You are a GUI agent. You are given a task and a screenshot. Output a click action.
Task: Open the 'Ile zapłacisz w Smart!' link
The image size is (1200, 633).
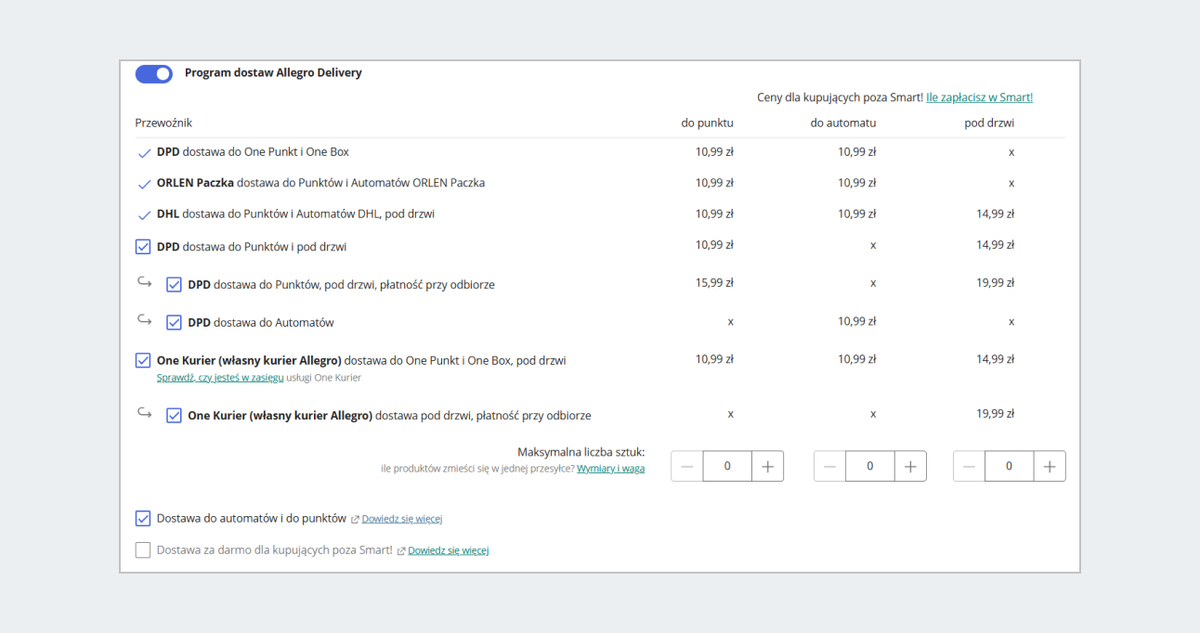coord(979,98)
